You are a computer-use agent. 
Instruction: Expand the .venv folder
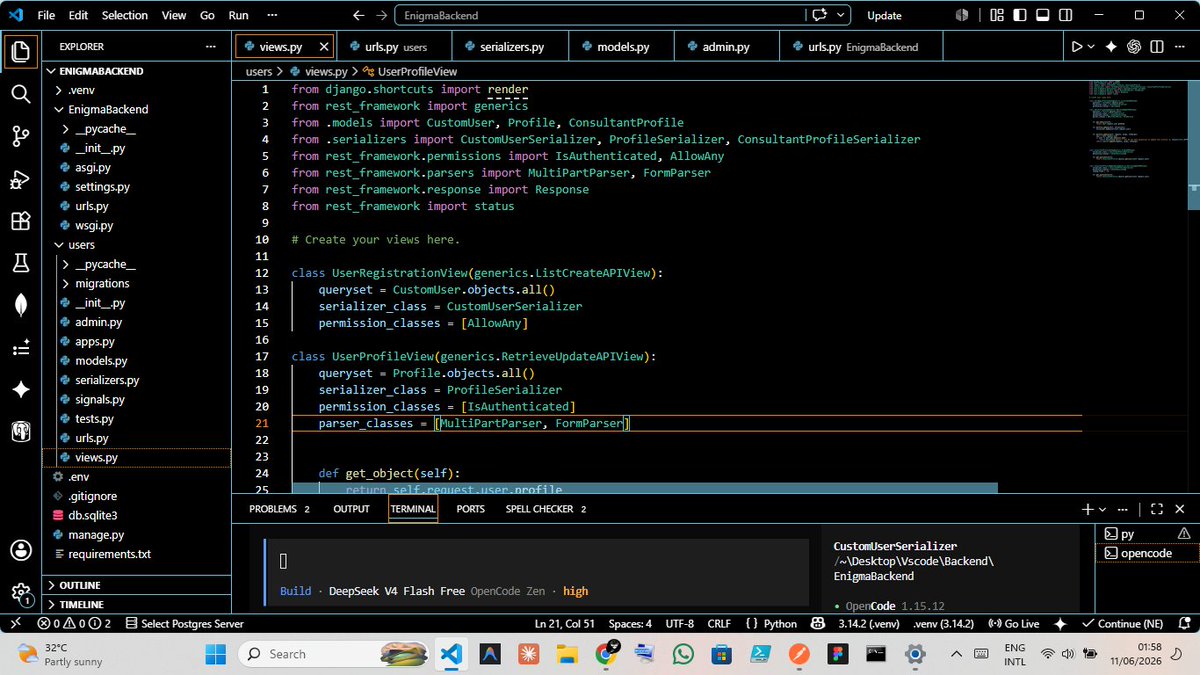(58, 90)
